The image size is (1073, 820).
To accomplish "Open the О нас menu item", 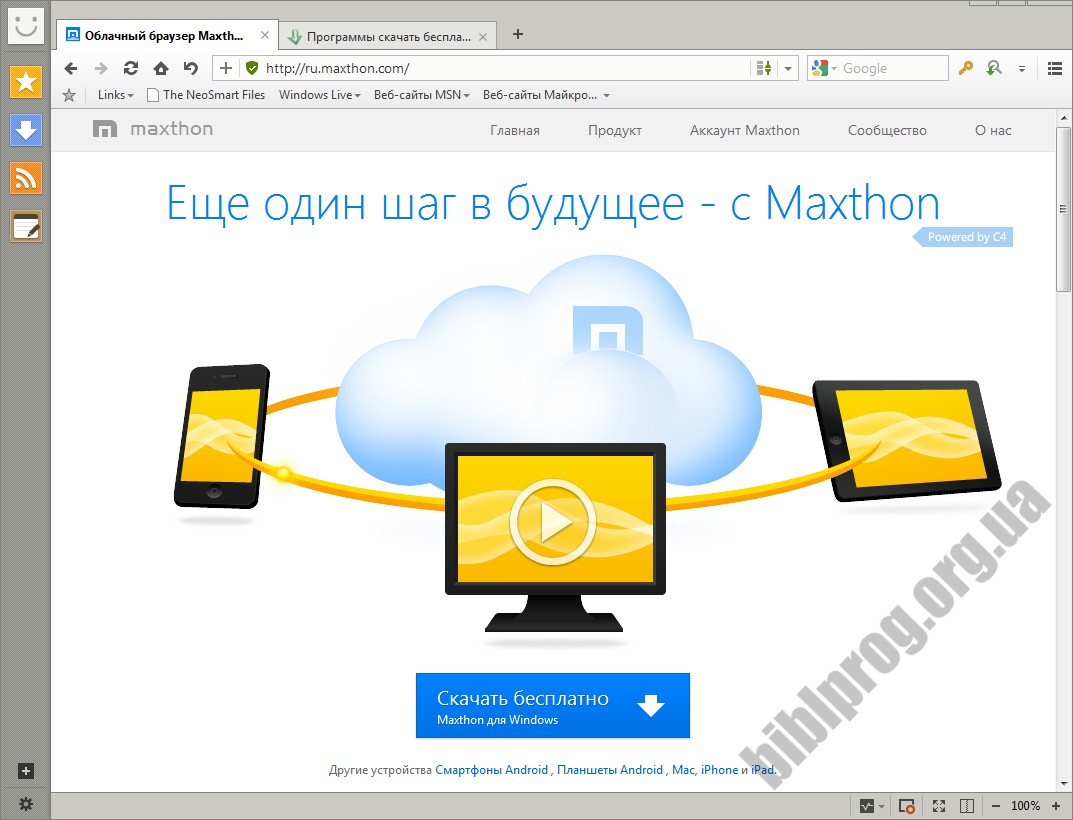I will [x=993, y=130].
